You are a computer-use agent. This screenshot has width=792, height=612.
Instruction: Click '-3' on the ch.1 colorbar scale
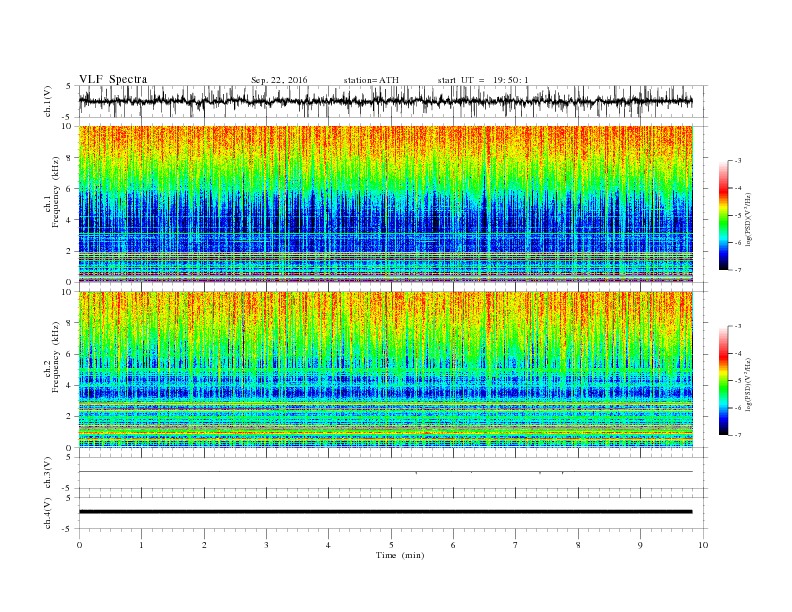738,161
